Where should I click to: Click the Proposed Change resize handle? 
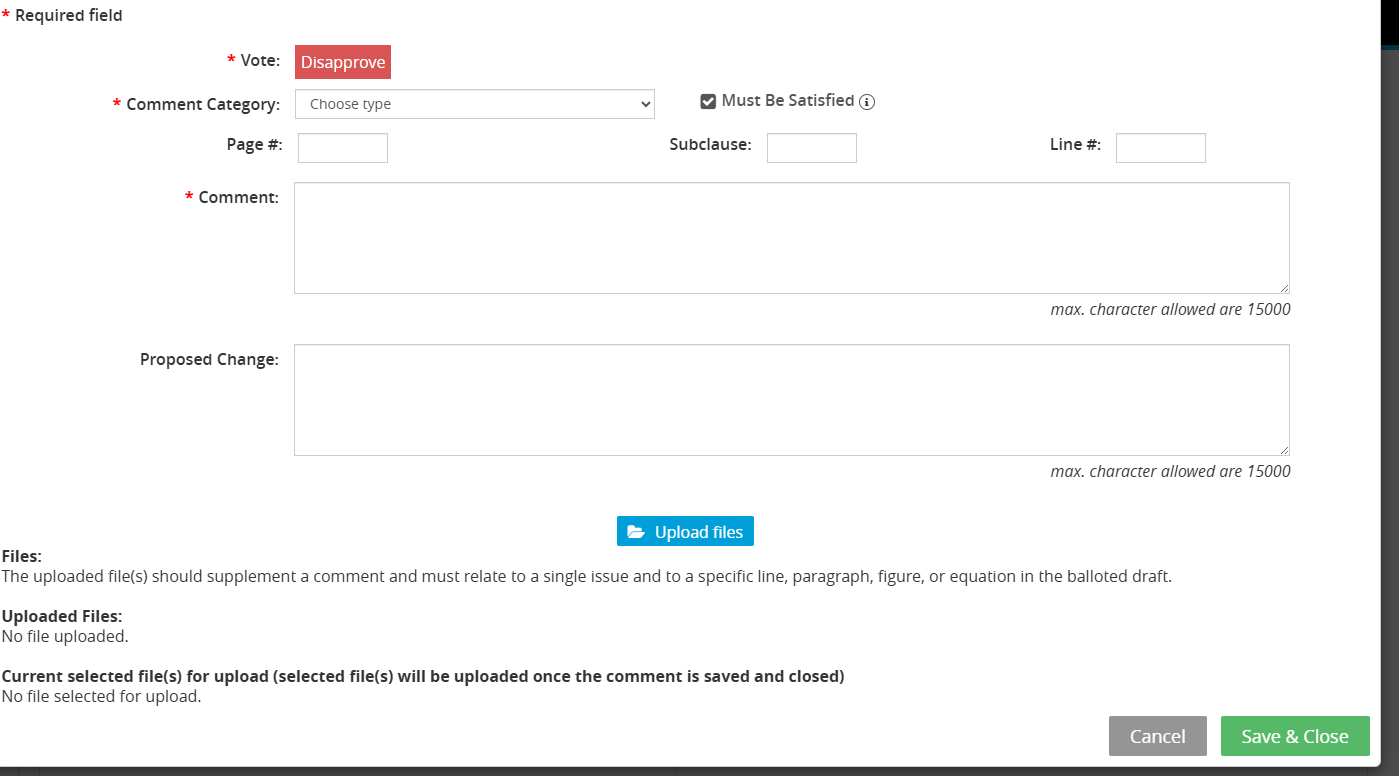1284,450
